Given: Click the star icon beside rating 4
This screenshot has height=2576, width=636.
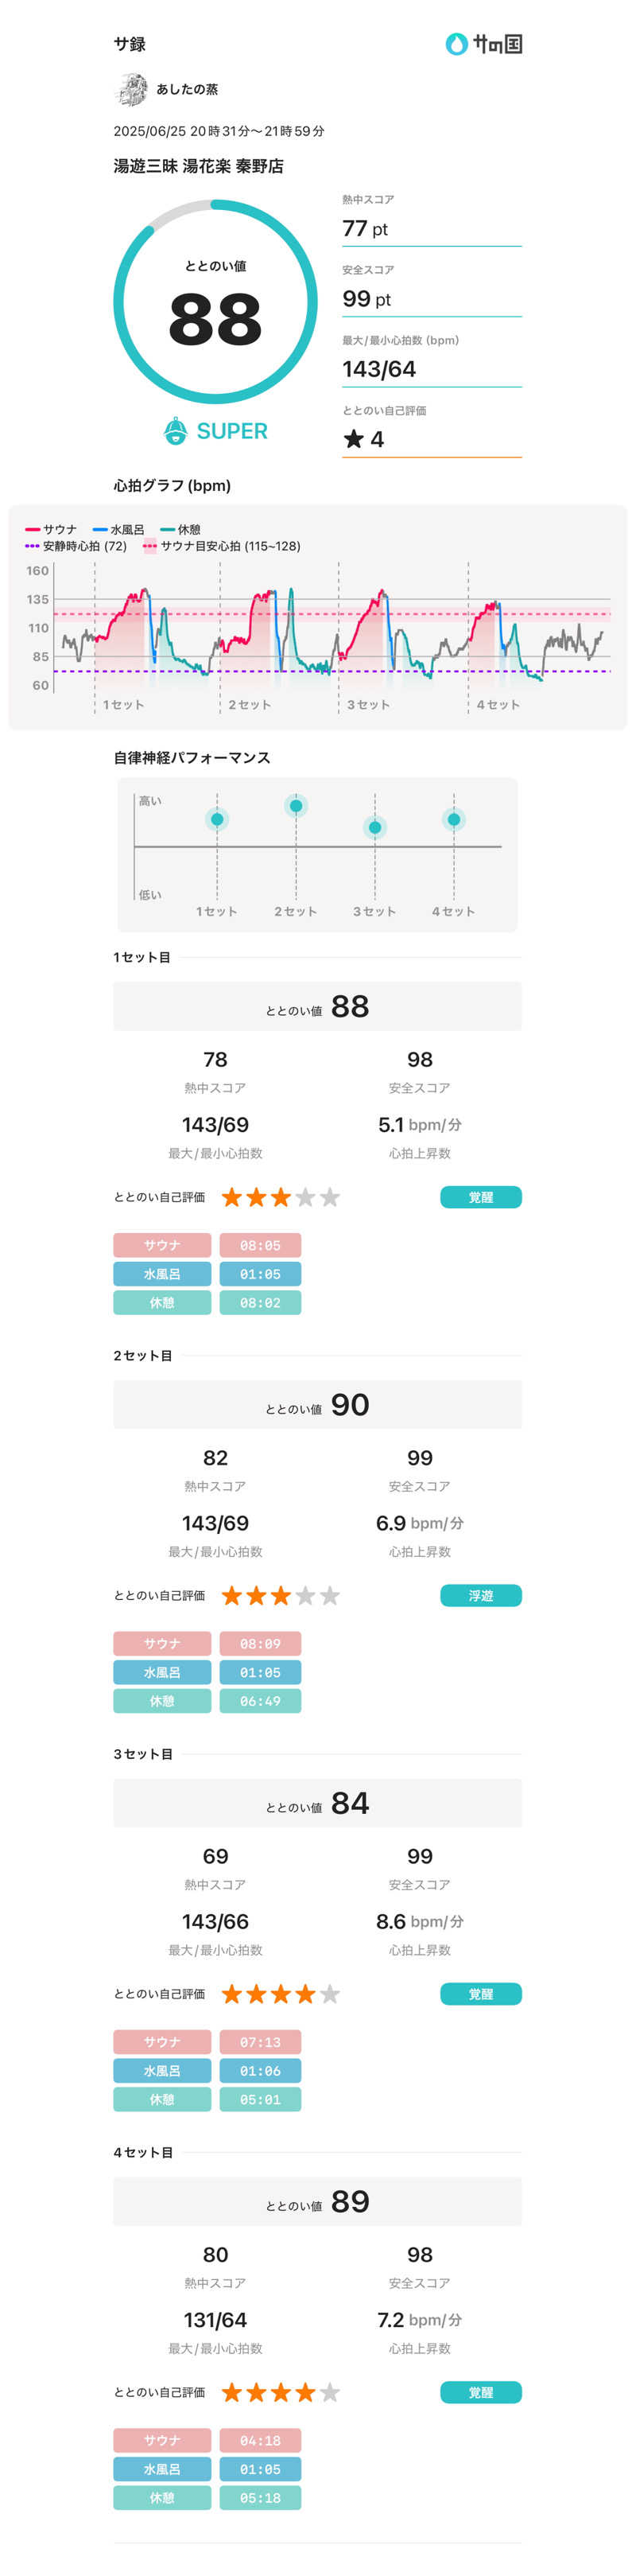Looking at the screenshot, I should click(x=353, y=439).
